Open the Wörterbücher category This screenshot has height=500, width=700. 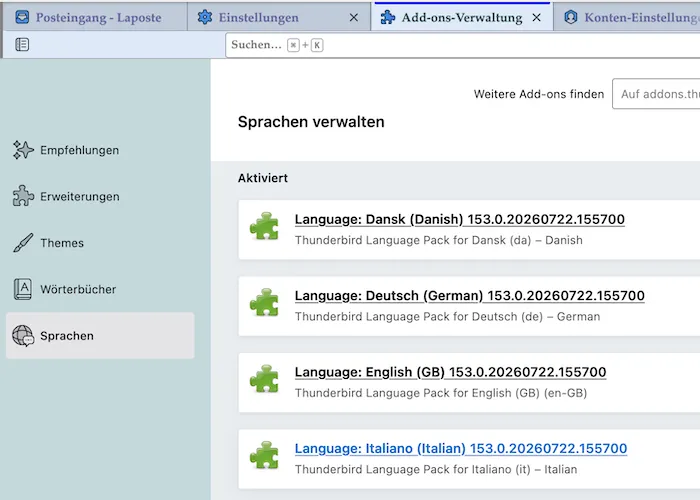(100, 289)
